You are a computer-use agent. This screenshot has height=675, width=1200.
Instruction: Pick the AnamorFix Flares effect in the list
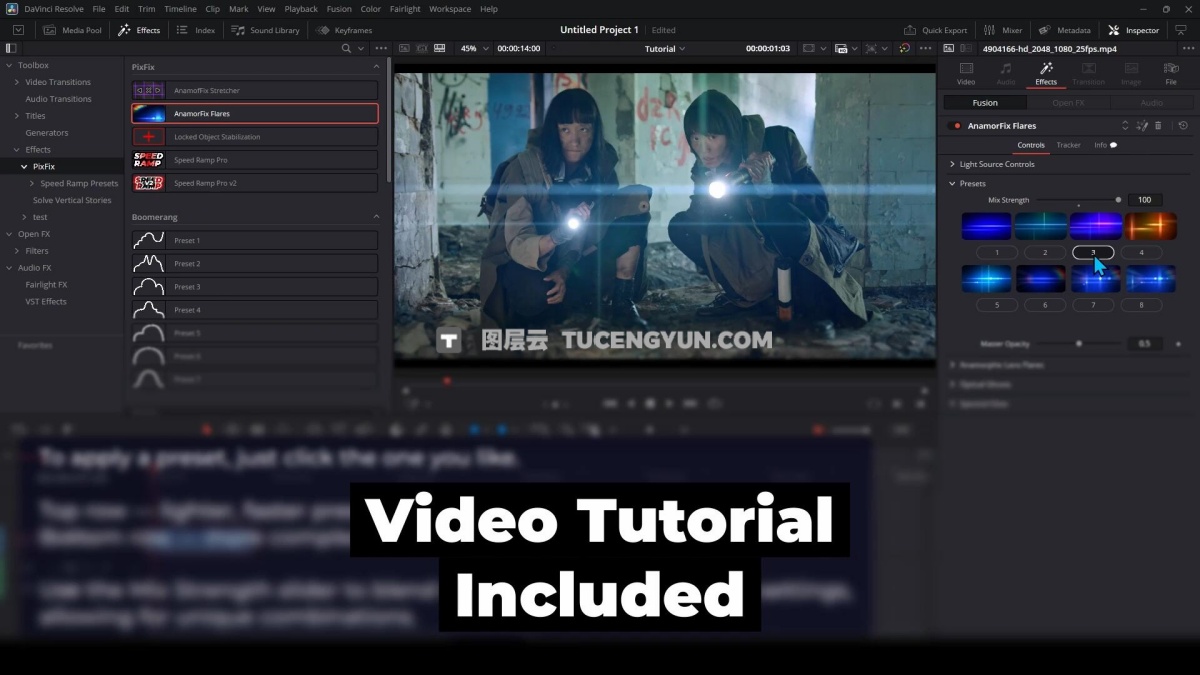pyautogui.click(x=255, y=114)
